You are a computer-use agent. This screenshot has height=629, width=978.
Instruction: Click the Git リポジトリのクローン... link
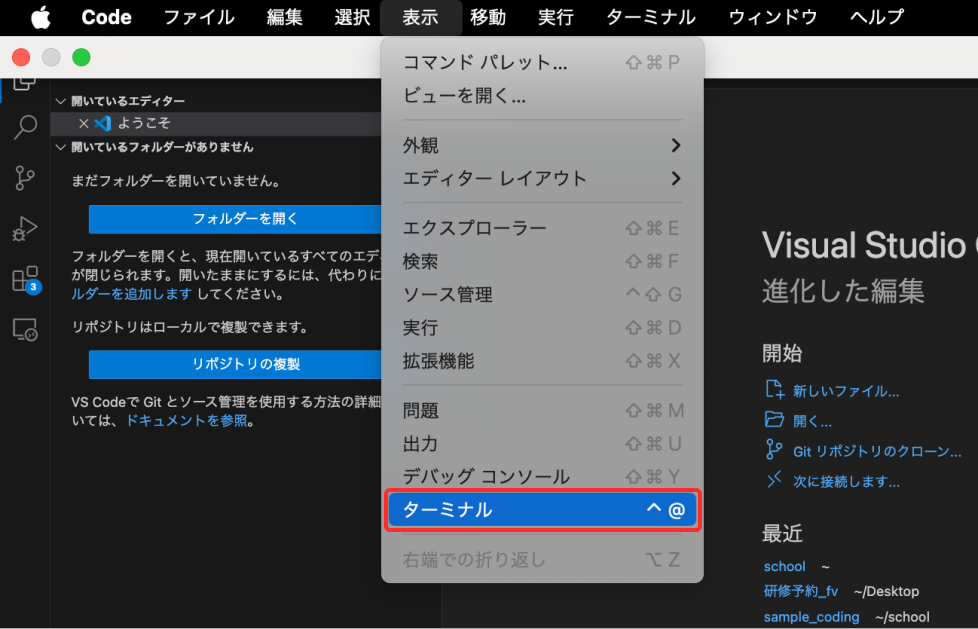(x=877, y=451)
